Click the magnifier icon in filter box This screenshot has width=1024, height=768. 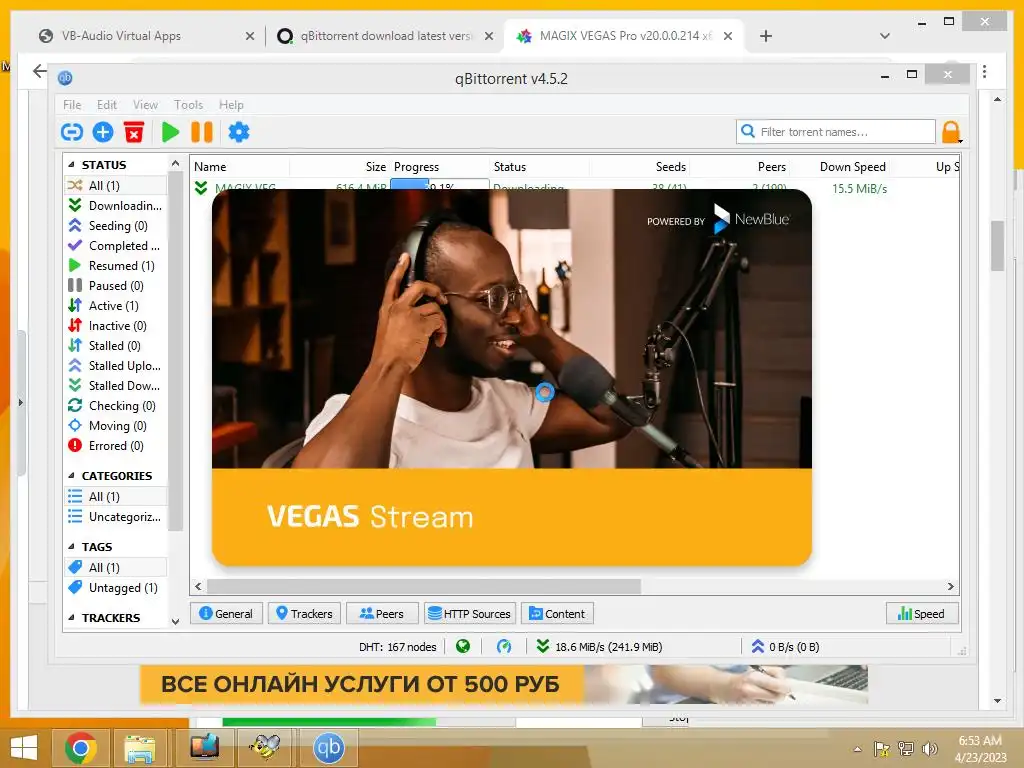click(748, 131)
